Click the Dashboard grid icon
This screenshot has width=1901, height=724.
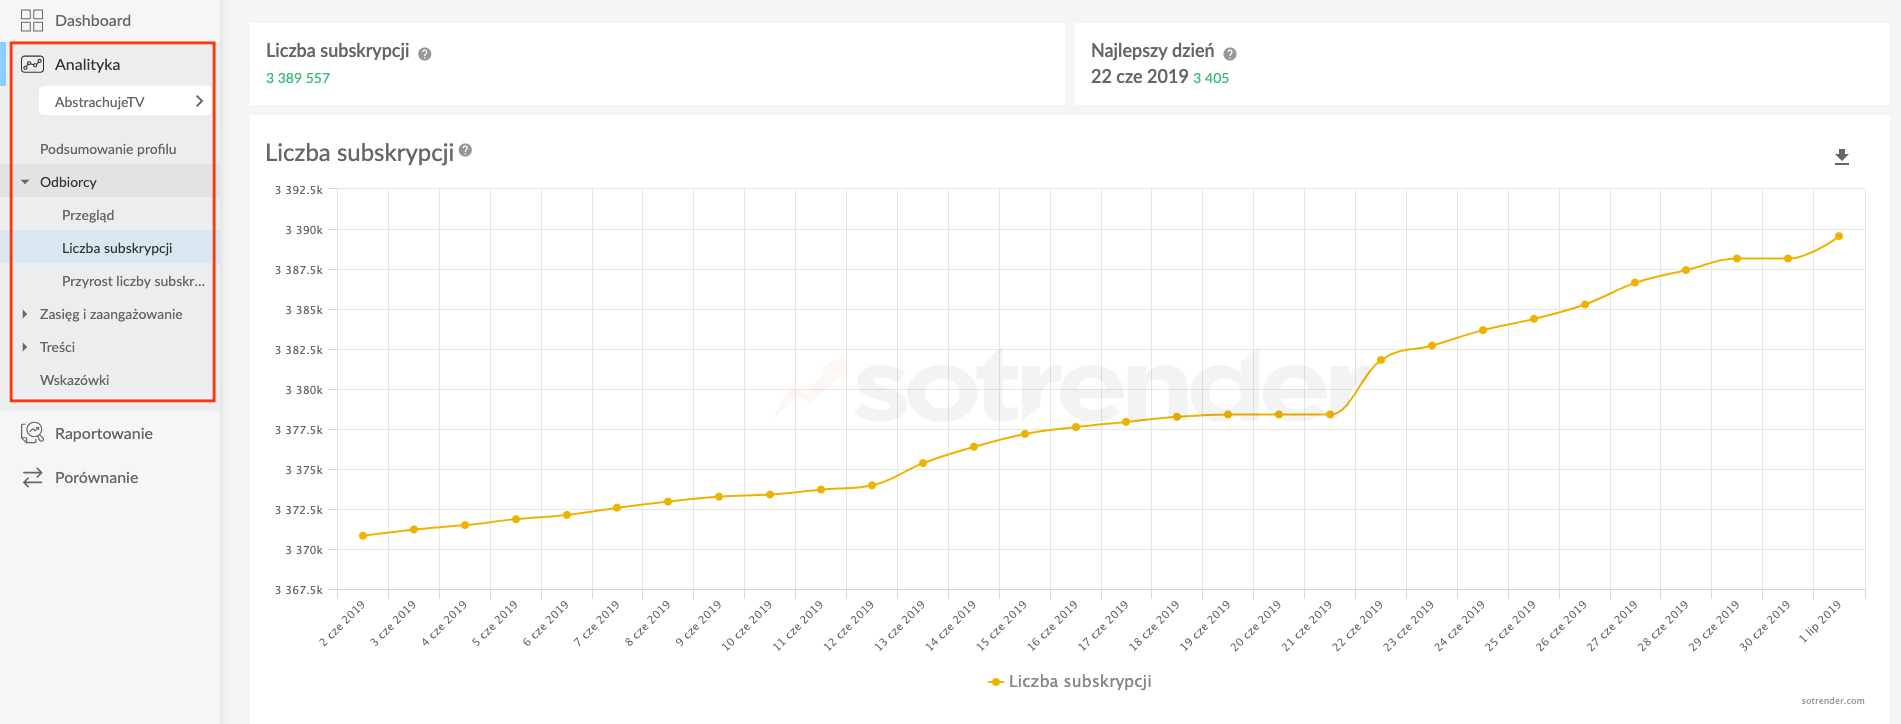[32, 21]
